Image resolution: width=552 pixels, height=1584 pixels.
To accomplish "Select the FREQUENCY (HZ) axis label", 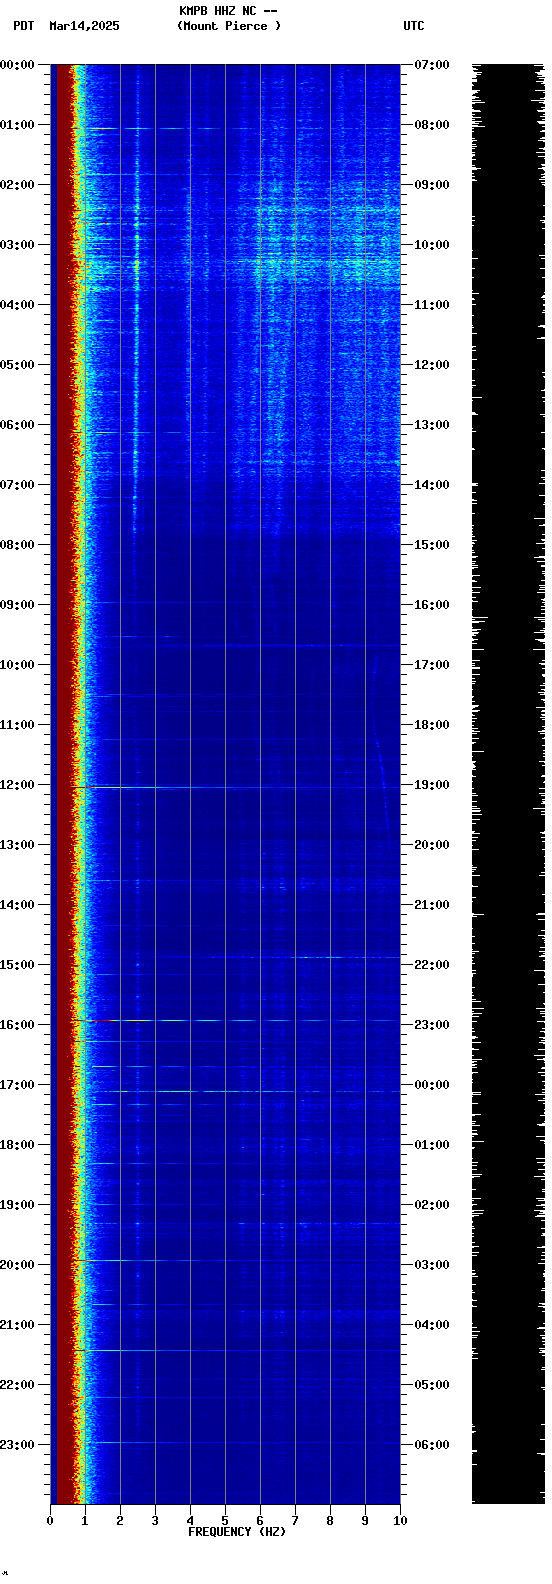I will (237, 1532).
